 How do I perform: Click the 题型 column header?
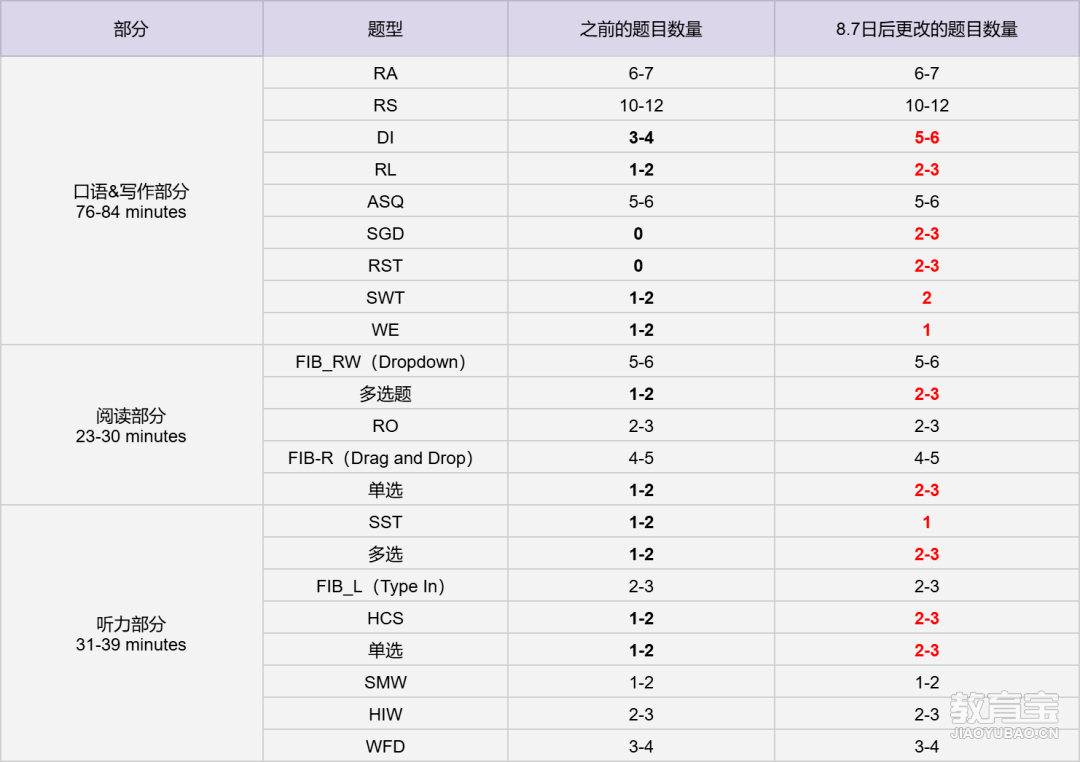tap(385, 29)
